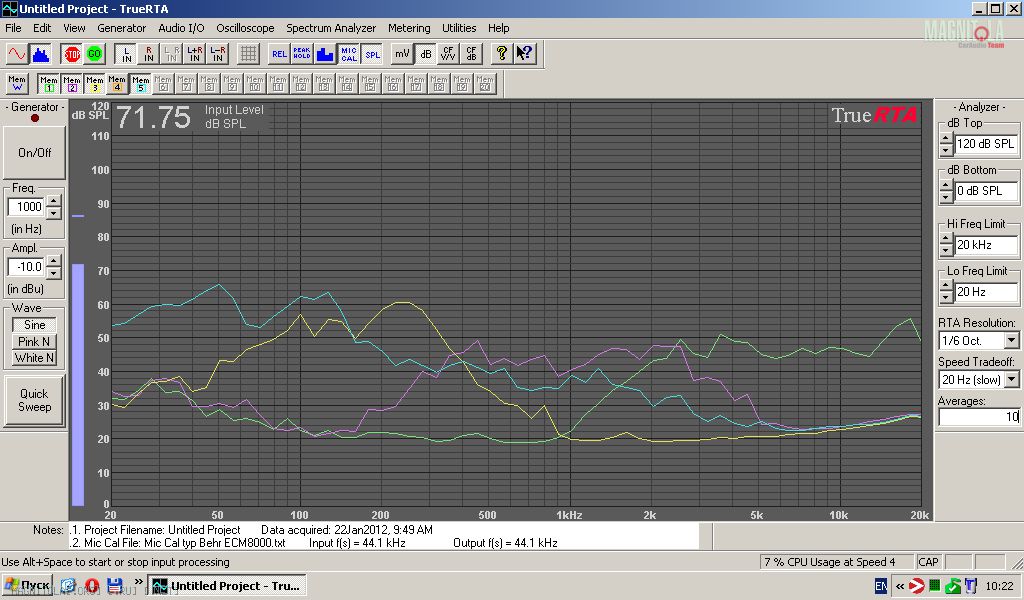This screenshot has width=1024, height=600.
Task: Decrease generator frequency with down arrow
Action: click(54, 213)
